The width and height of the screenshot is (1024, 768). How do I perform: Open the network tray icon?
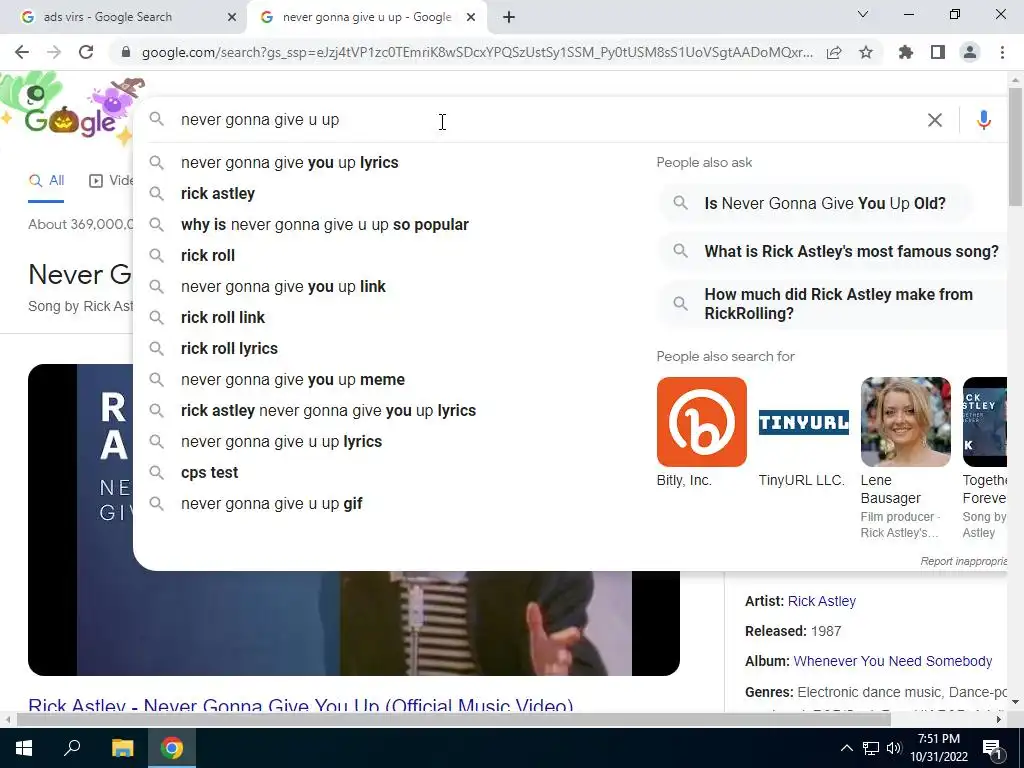point(871,748)
